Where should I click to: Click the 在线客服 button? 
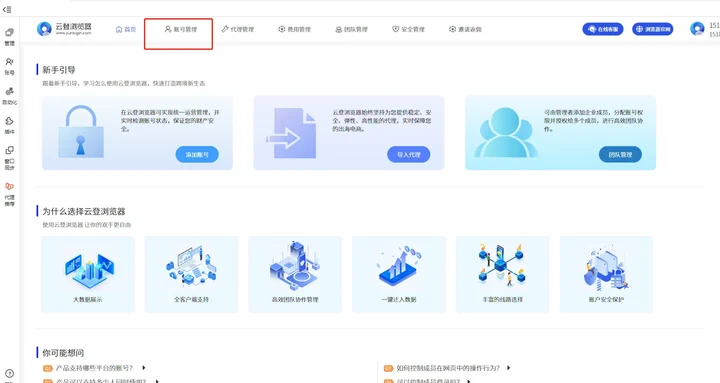[x=603, y=29]
